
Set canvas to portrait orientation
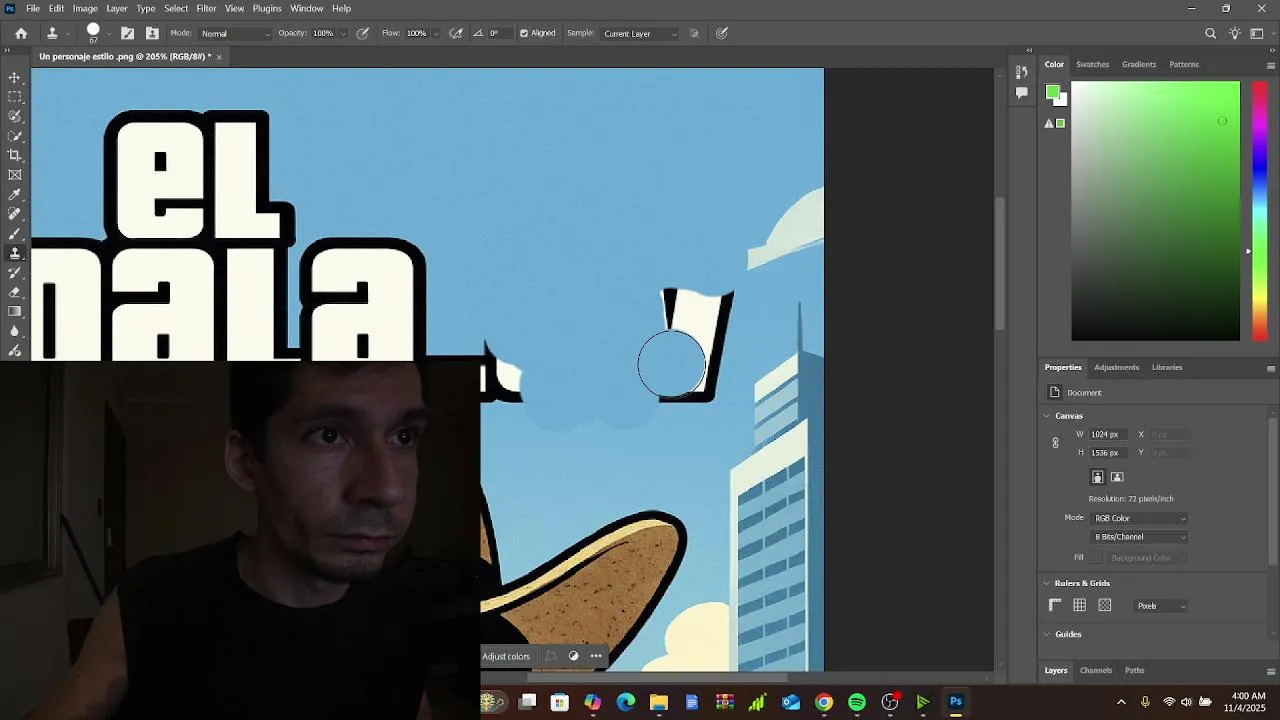pyautogui.click(x=1097, y=477)
